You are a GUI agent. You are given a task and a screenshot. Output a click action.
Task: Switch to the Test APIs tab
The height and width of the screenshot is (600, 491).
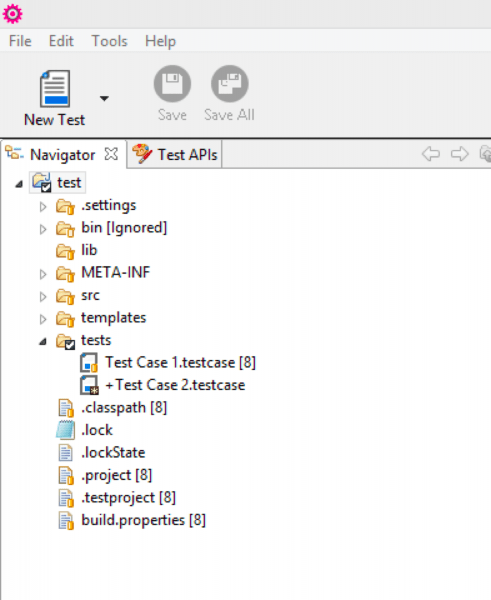[175, 154]
